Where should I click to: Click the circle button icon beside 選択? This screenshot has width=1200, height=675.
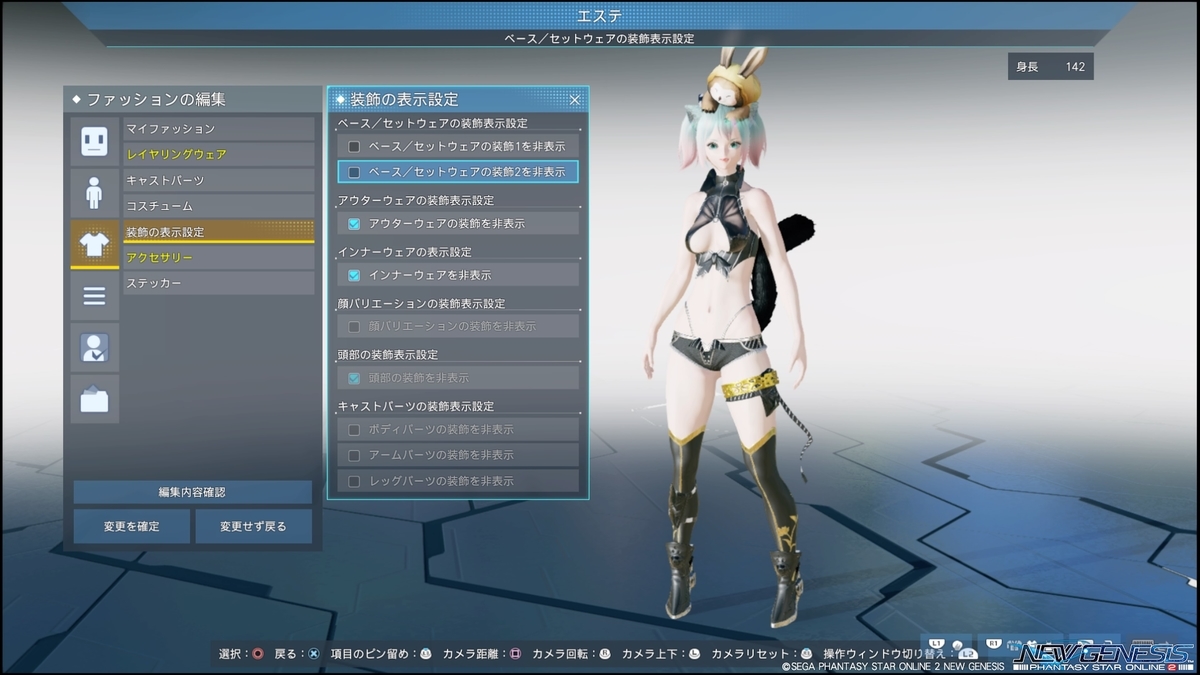tap(258, 654)
